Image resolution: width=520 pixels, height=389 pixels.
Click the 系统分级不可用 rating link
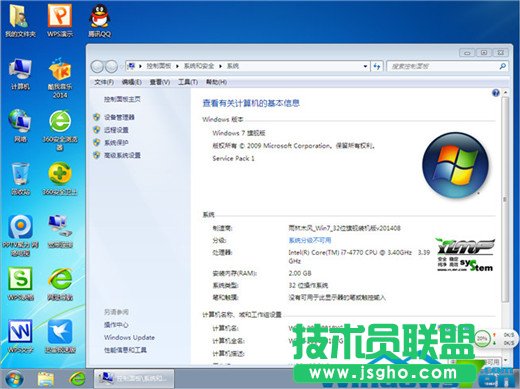[310, 240]
